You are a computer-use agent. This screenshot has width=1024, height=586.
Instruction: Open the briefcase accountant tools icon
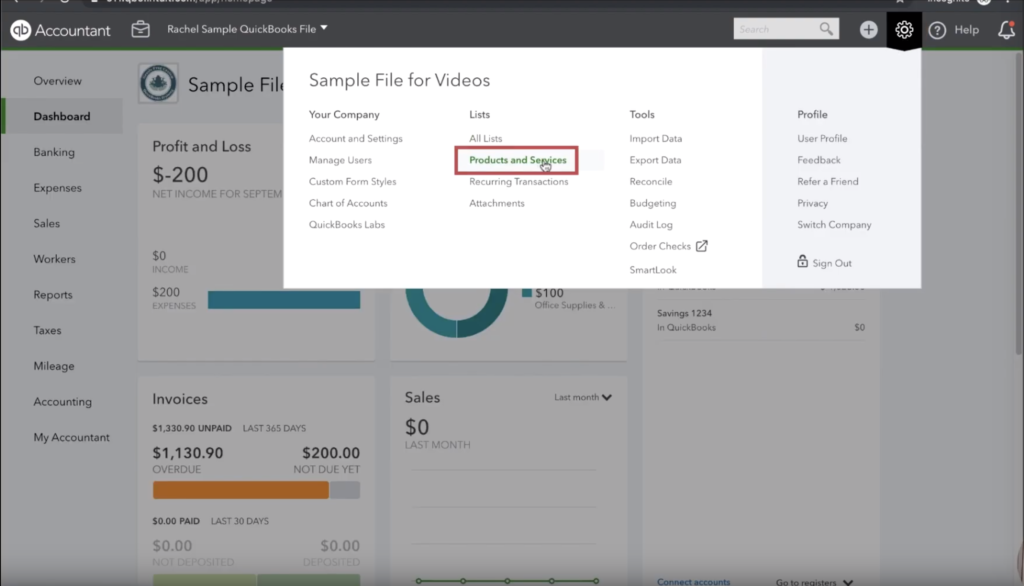(x=141, y=30)
